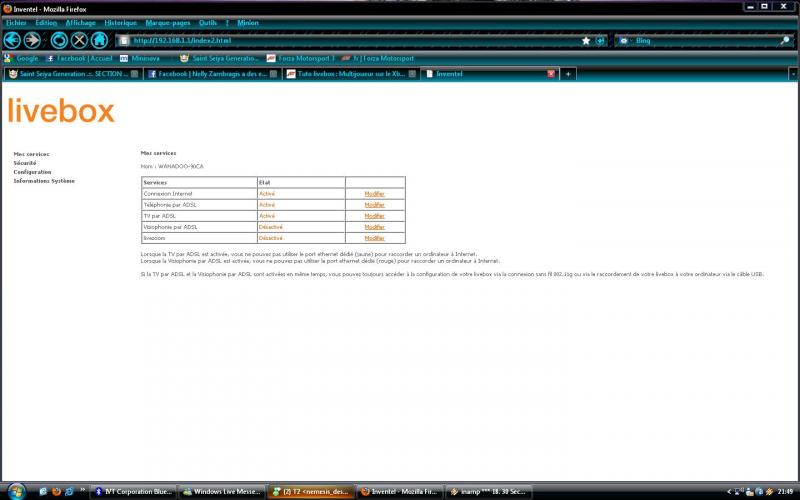The height and width of the screenshot is (500, 800).
Task: Click the system clock 21:49
Action: [786, 492]
